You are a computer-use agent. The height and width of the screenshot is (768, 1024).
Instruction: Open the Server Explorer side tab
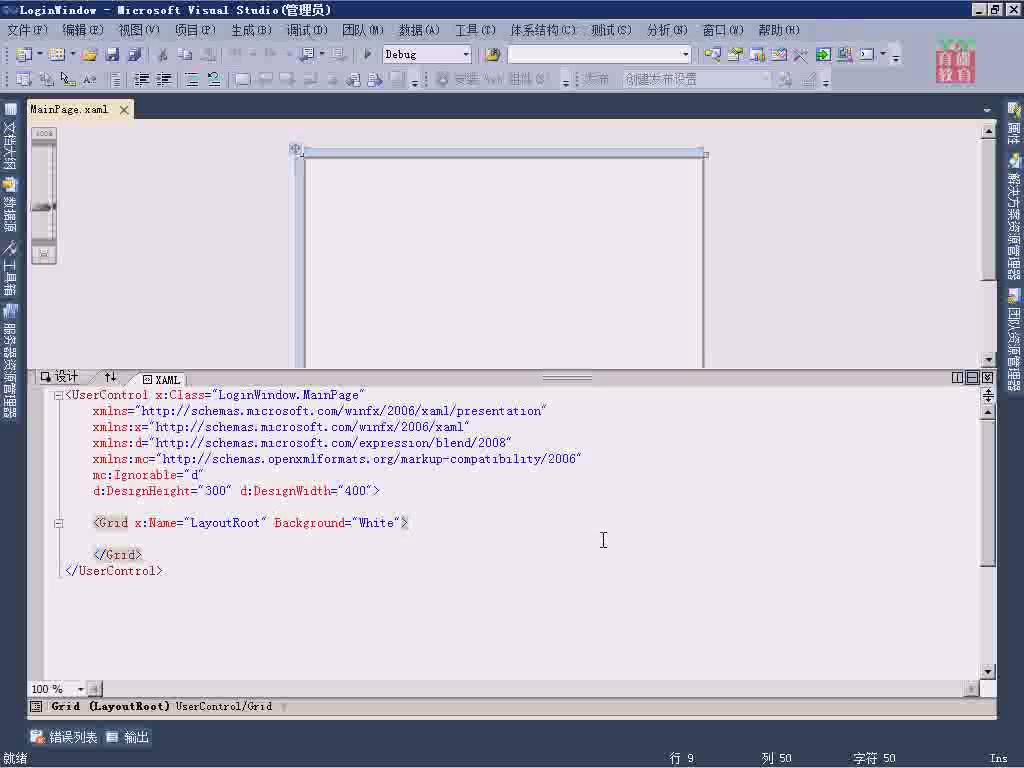(x=10, y=361)
